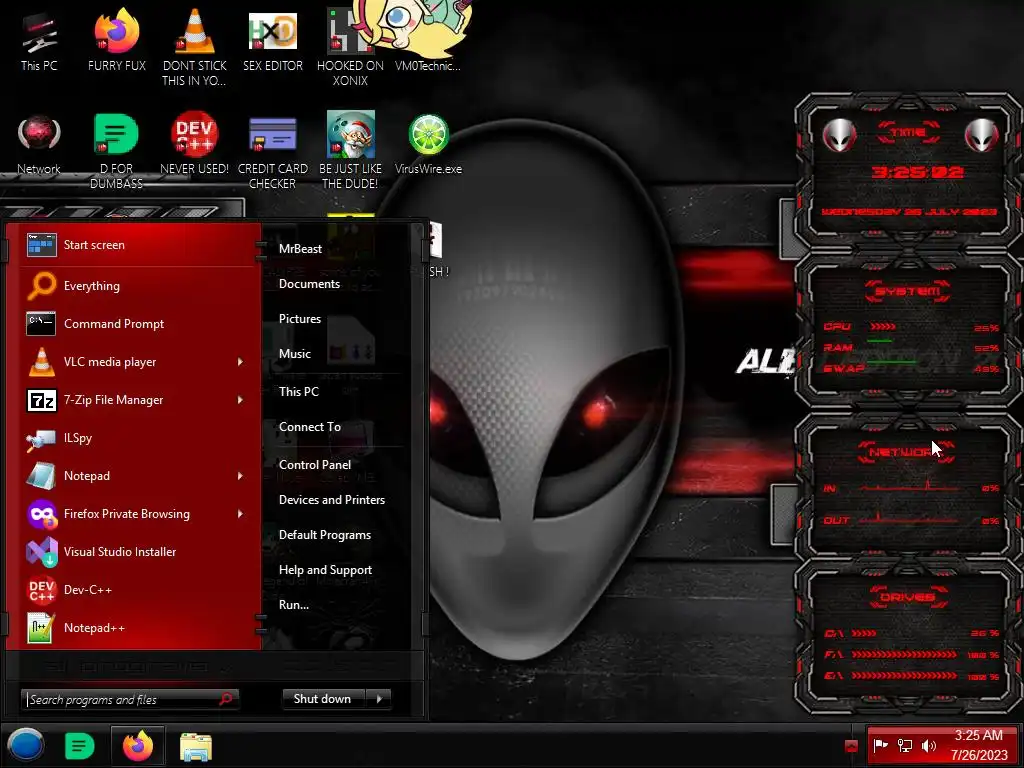Open Documents from the start menu
The image size is (1024, 768).
[x=309, y=284]
